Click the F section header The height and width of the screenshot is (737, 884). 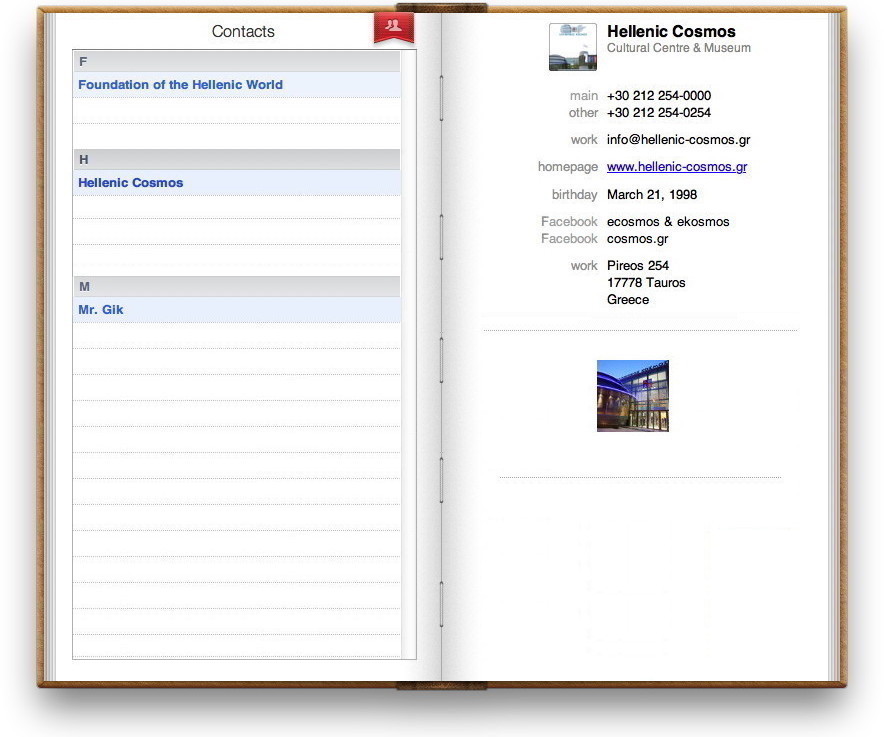click(x=237, y=61)
